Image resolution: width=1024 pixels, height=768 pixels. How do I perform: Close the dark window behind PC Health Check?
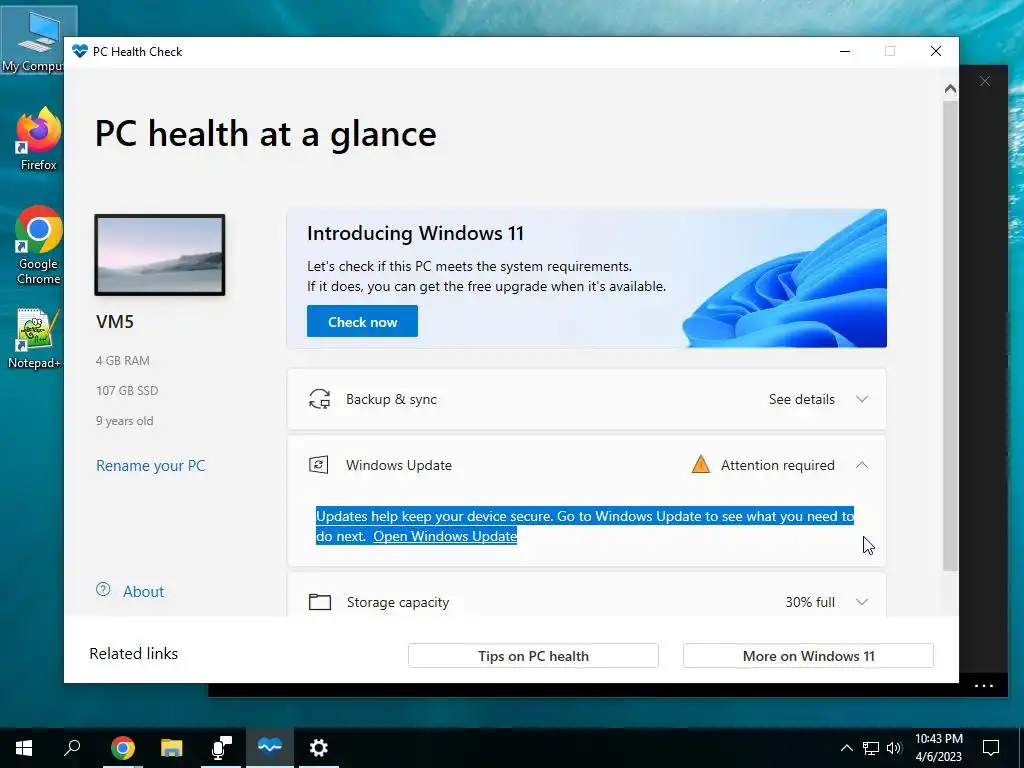(985, 81)
